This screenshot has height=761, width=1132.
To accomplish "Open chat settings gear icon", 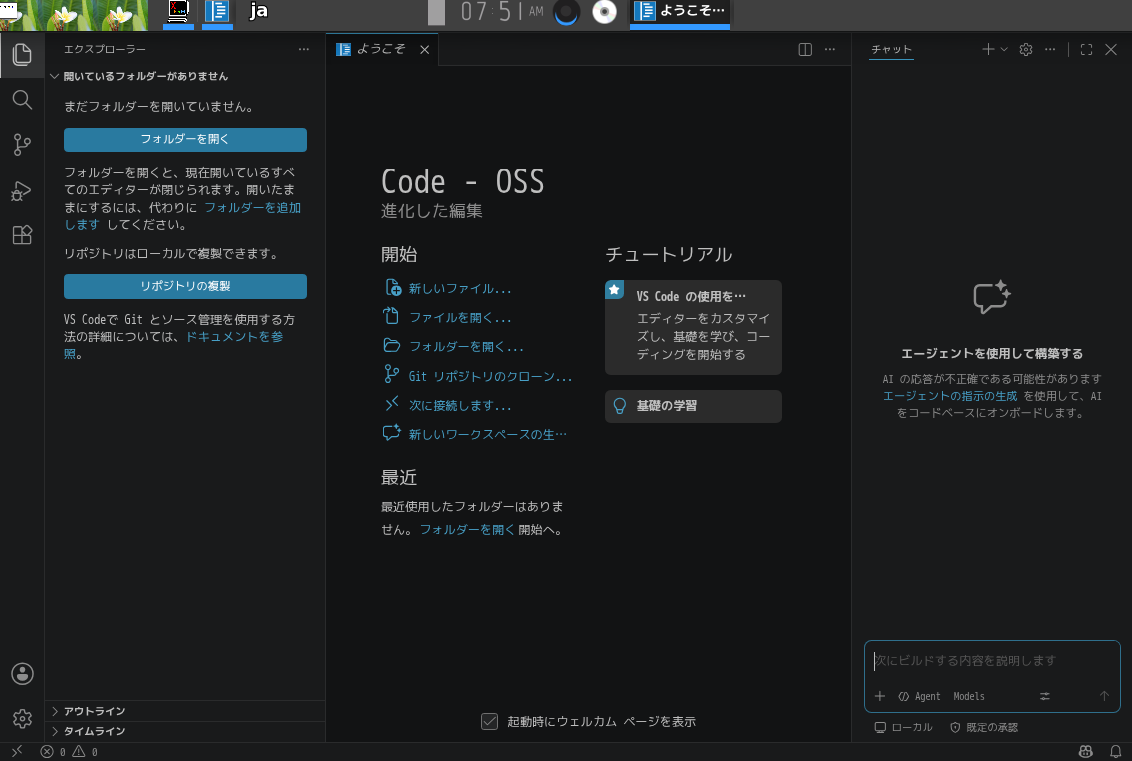I will tap(1026, 49).
